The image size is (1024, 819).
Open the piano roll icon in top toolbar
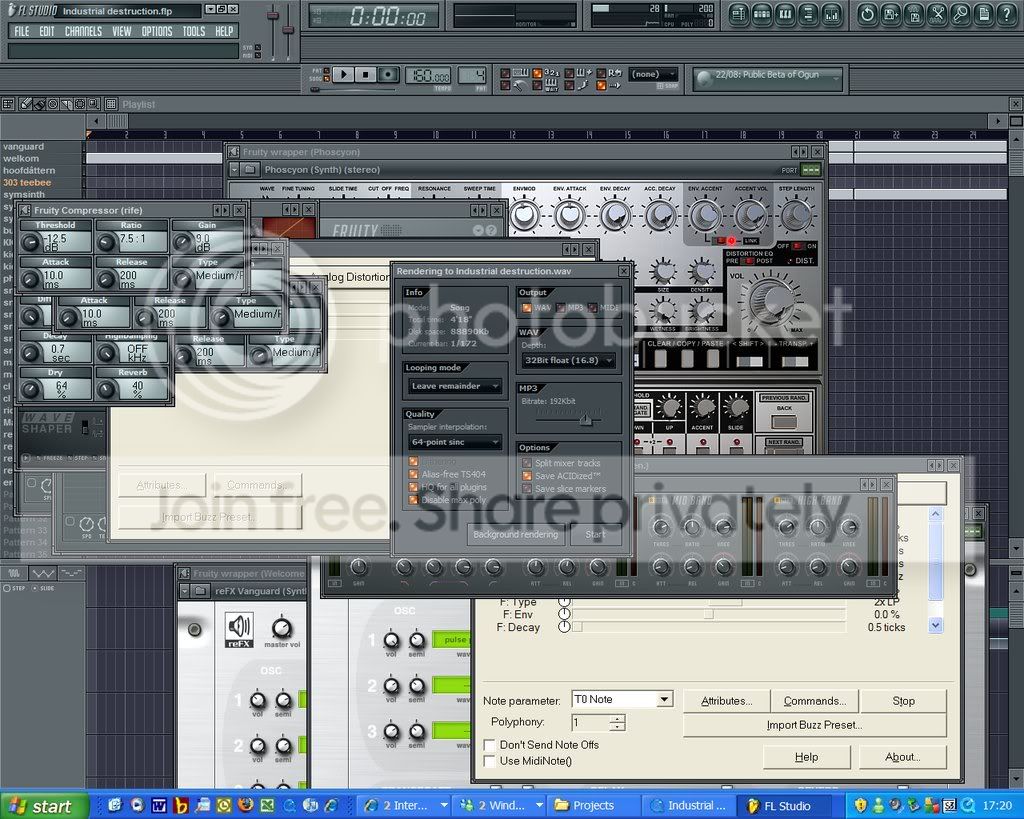pyautogui.click(x=786, y=14)
